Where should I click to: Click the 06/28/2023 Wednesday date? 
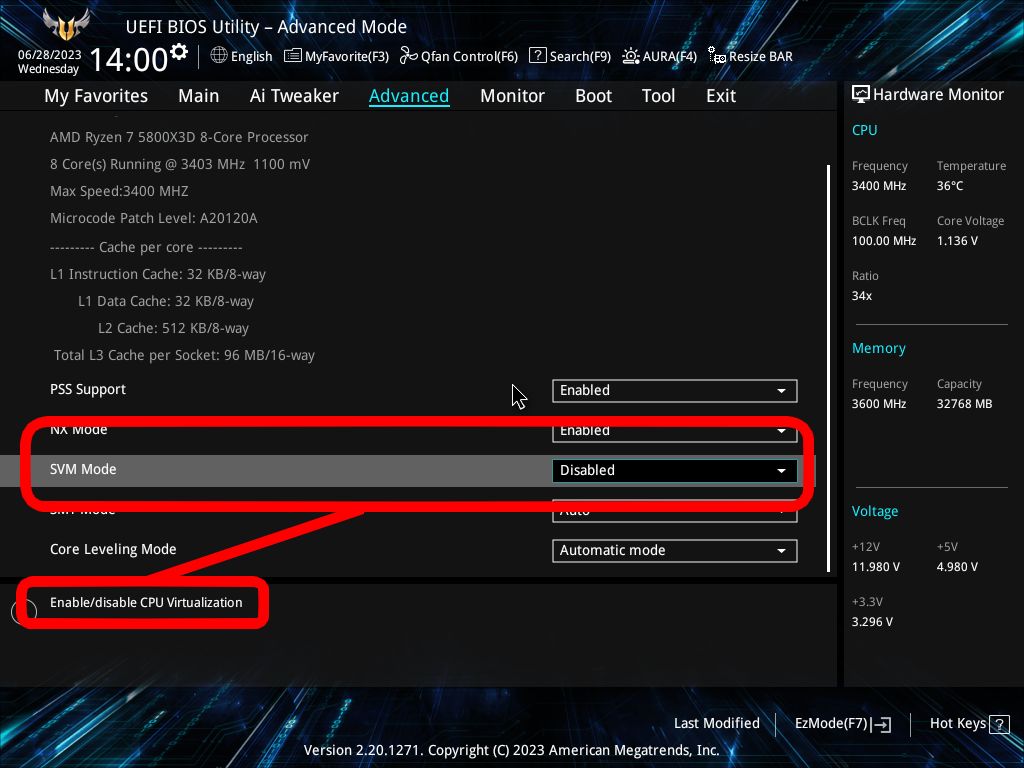(x=49, y=62)
